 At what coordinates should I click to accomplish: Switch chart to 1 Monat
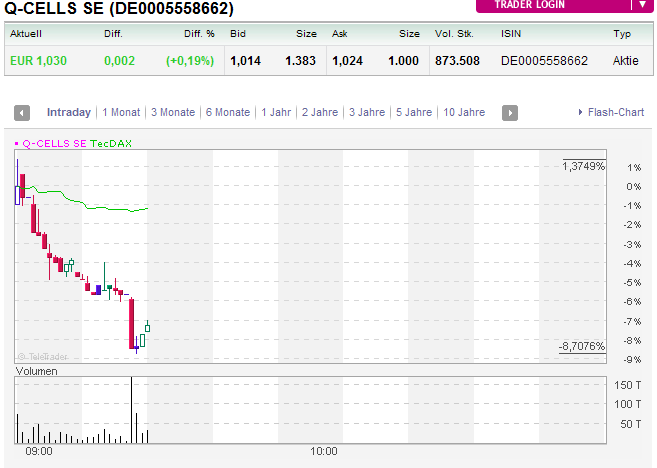tap(121, 112)
